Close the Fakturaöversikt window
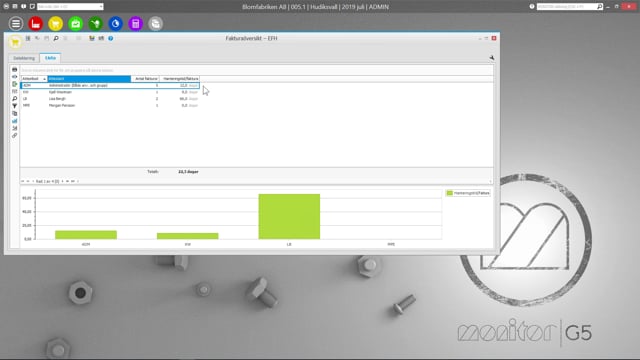This screenshot has width=640, height=360. click(x=494, y=38)
